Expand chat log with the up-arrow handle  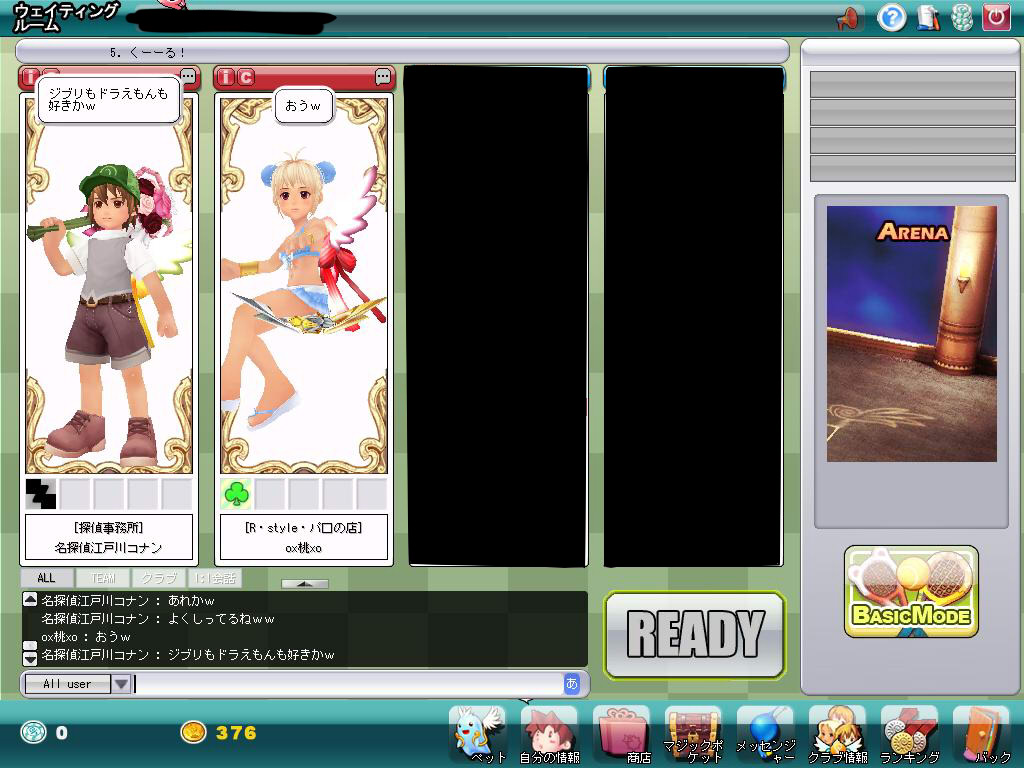click(304, 583)
